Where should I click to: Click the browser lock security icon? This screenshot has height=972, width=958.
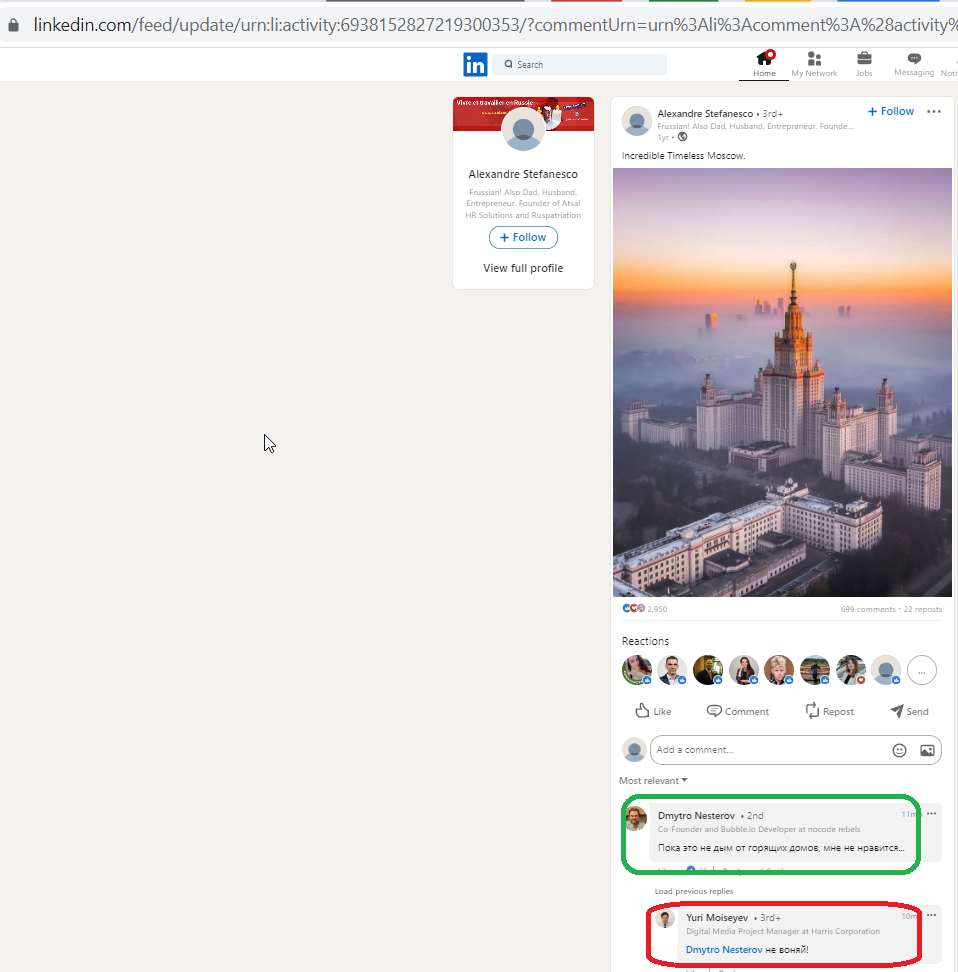[x=13, y=25]
